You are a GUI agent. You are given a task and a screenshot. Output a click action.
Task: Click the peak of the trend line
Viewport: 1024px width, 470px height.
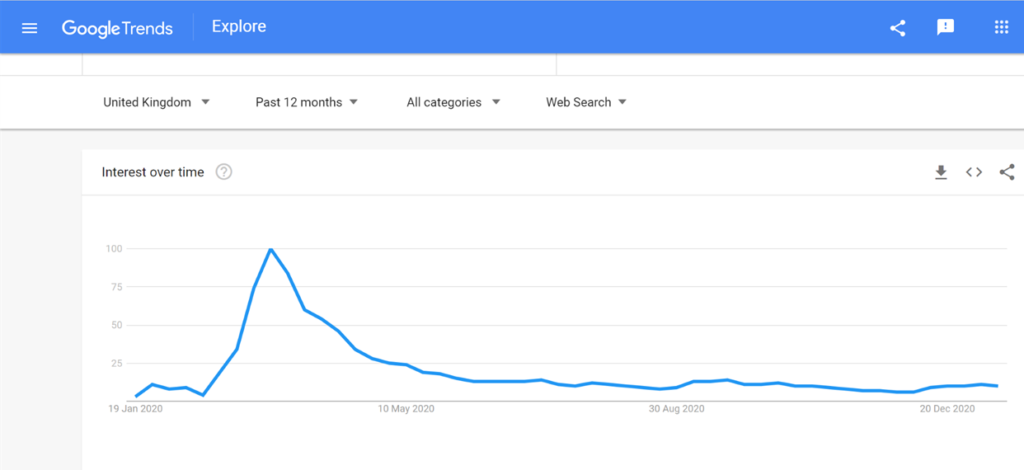tap(270, 249)
